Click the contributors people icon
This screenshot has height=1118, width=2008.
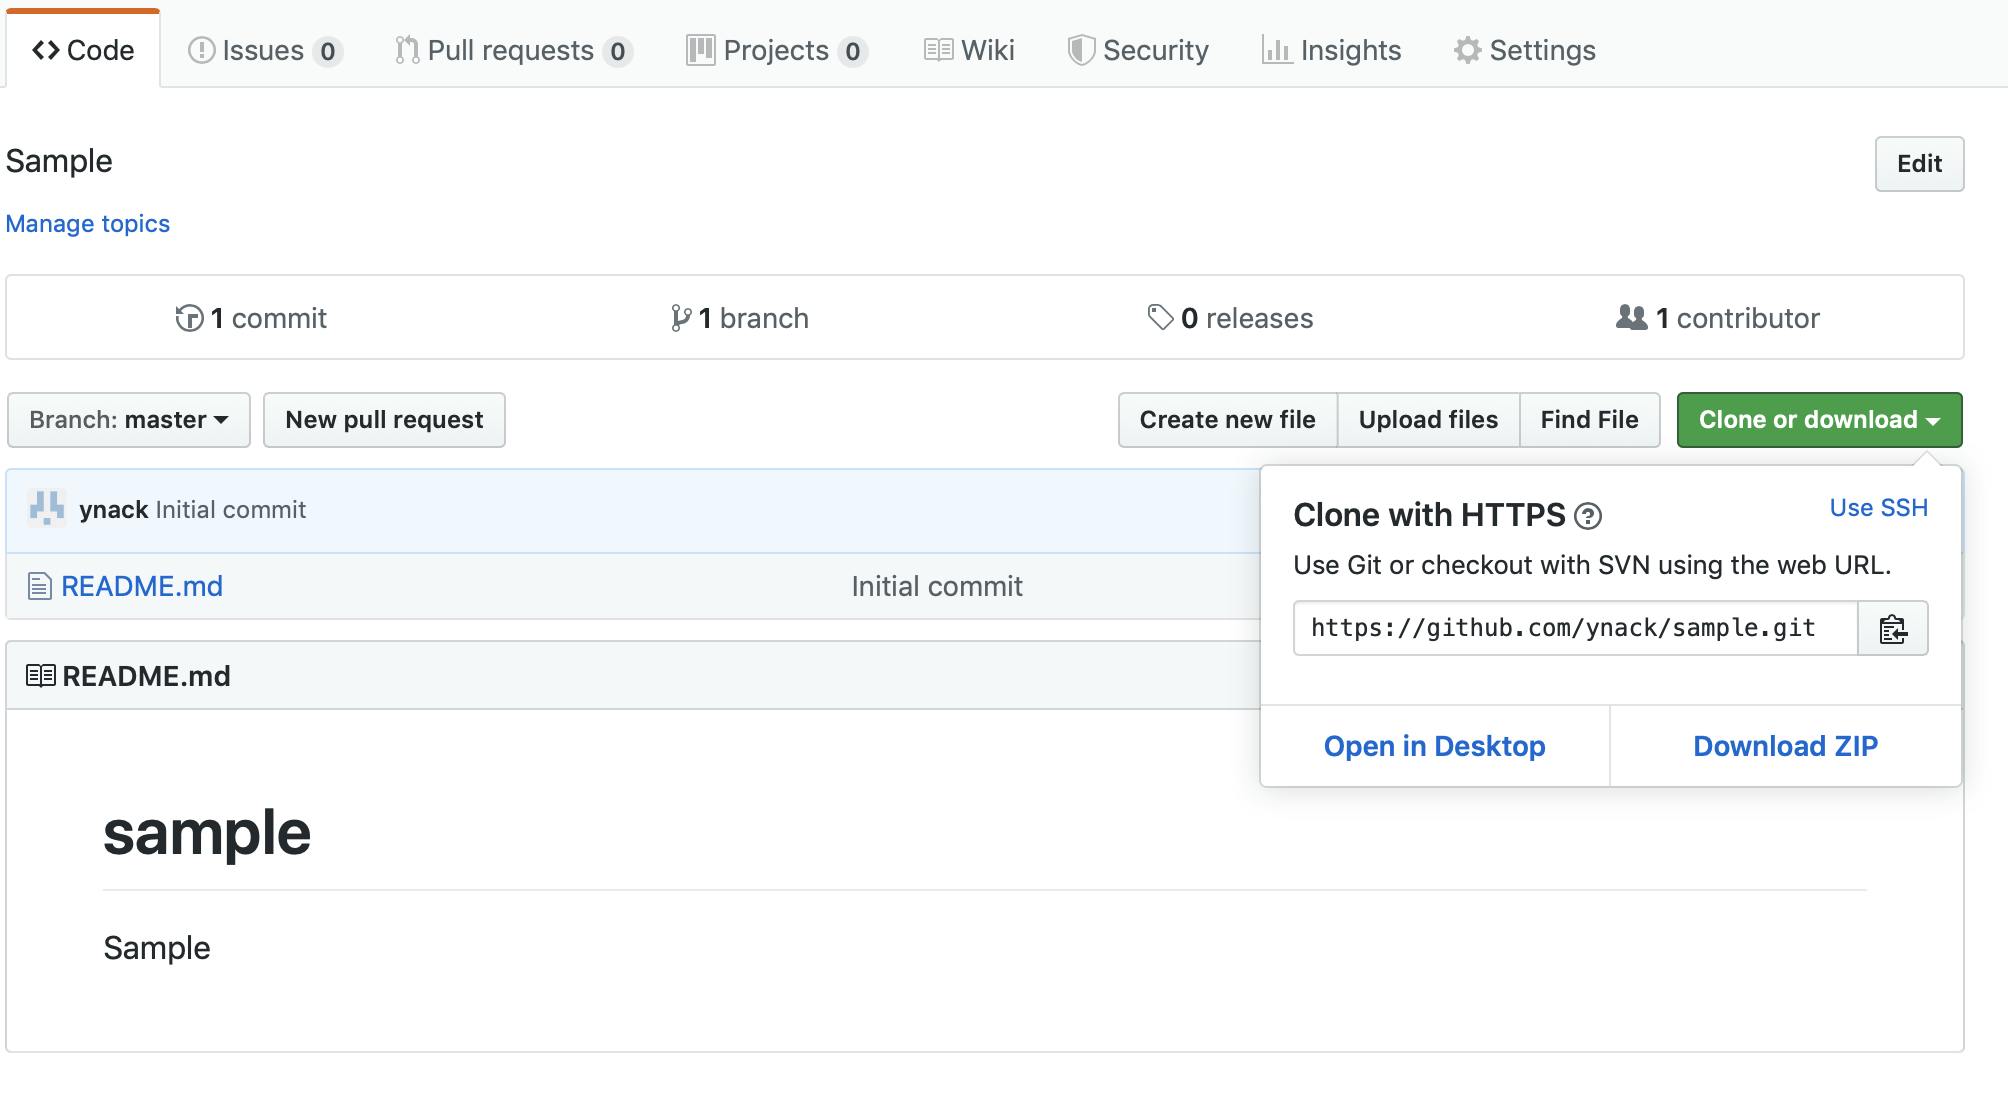(1631, 318)
